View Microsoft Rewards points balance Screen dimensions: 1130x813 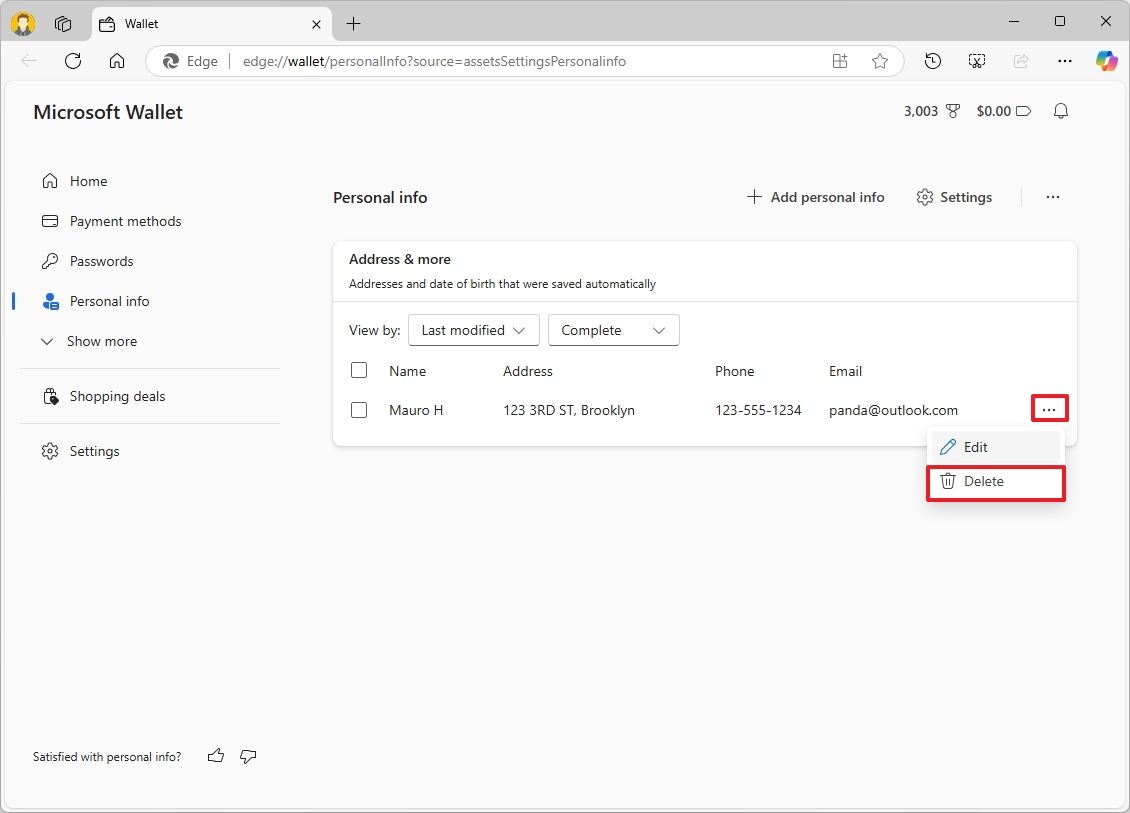(x=929, y=111)
